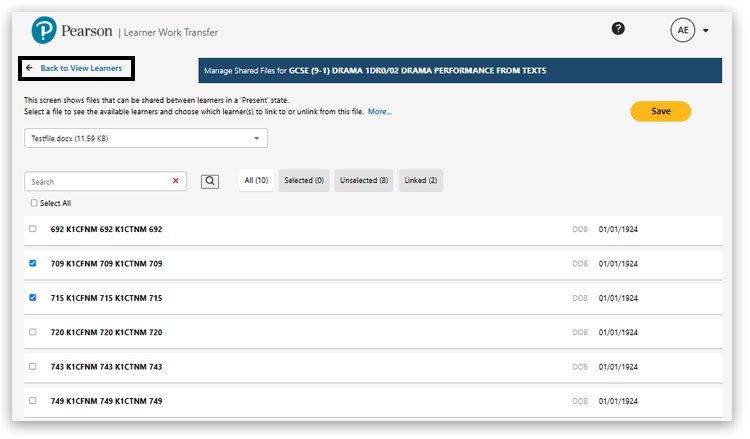The height and width of the screenshot is (439, 750).
Task: Uncheck learner 715 checkbox
Action: coord(33,298)
